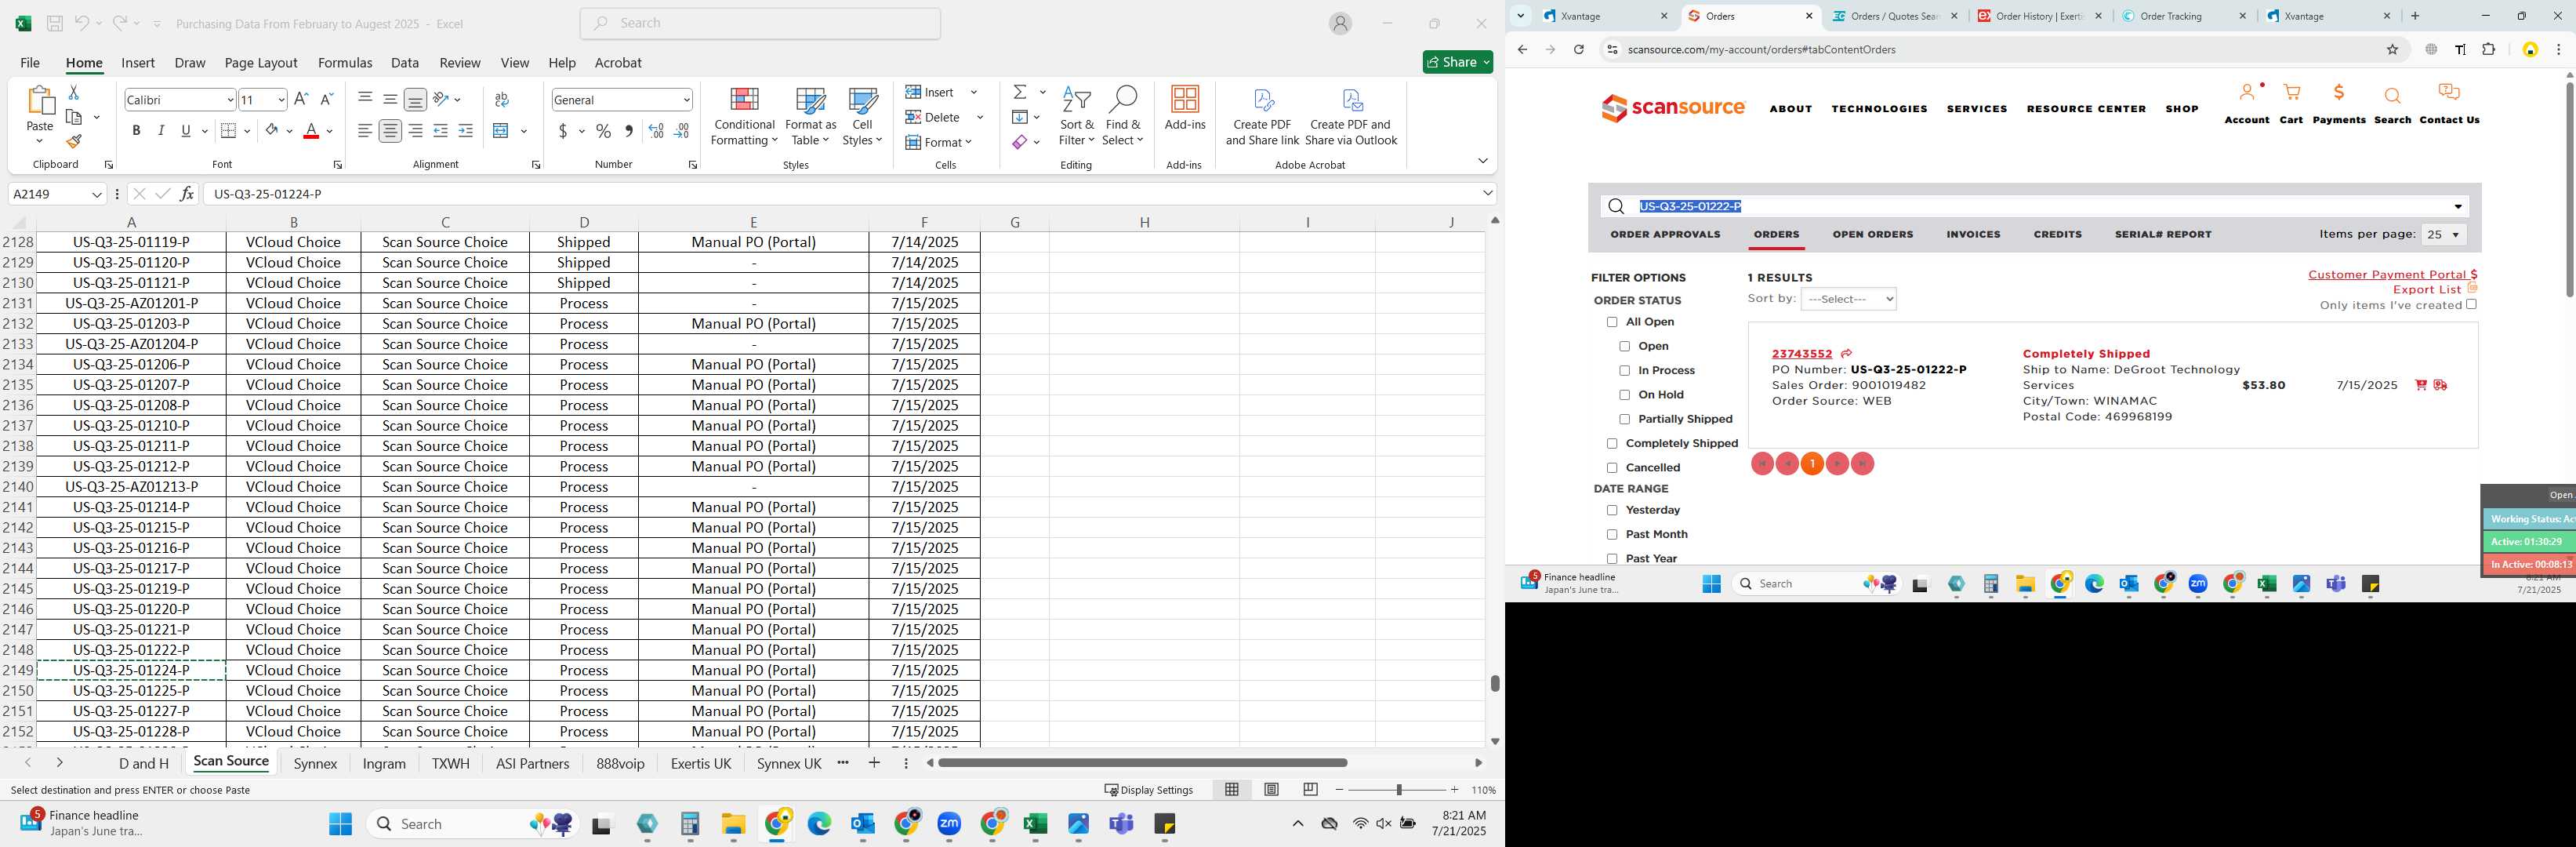Open the Sort by Select dropdown
Viewport: 2576px width, 847px height.
coord(1848,299)
